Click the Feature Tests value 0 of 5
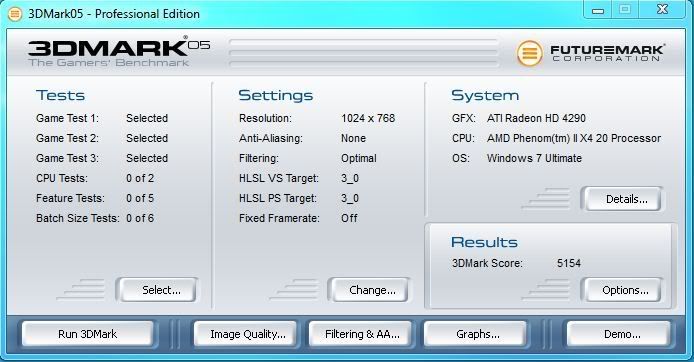Image resolution: width=694 pixels, height=362 pixels. (140, 198)
